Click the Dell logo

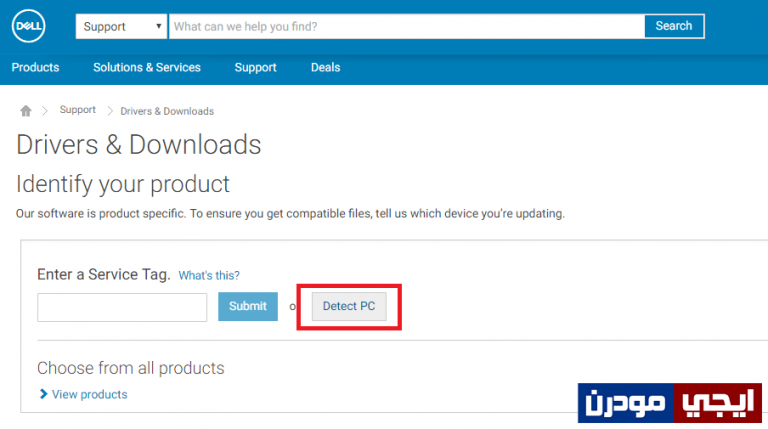tap(28, 26)
